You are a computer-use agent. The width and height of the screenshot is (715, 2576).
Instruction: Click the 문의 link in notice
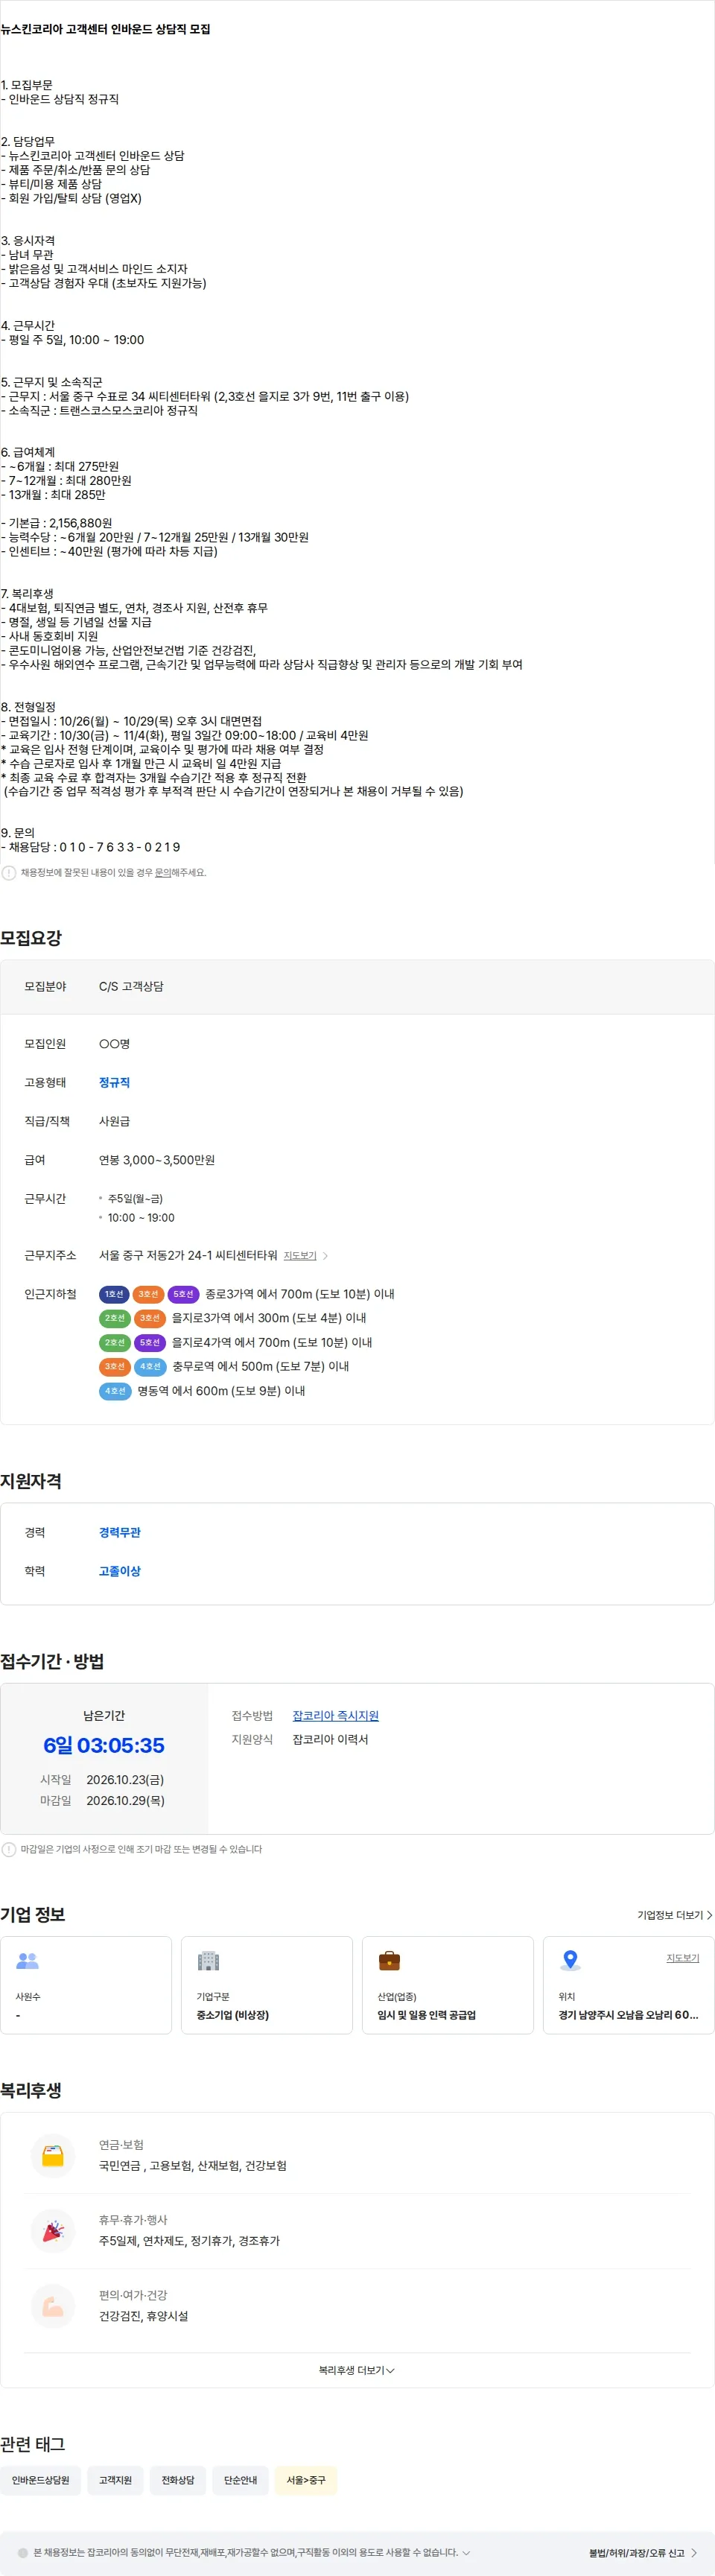[163, 873]
